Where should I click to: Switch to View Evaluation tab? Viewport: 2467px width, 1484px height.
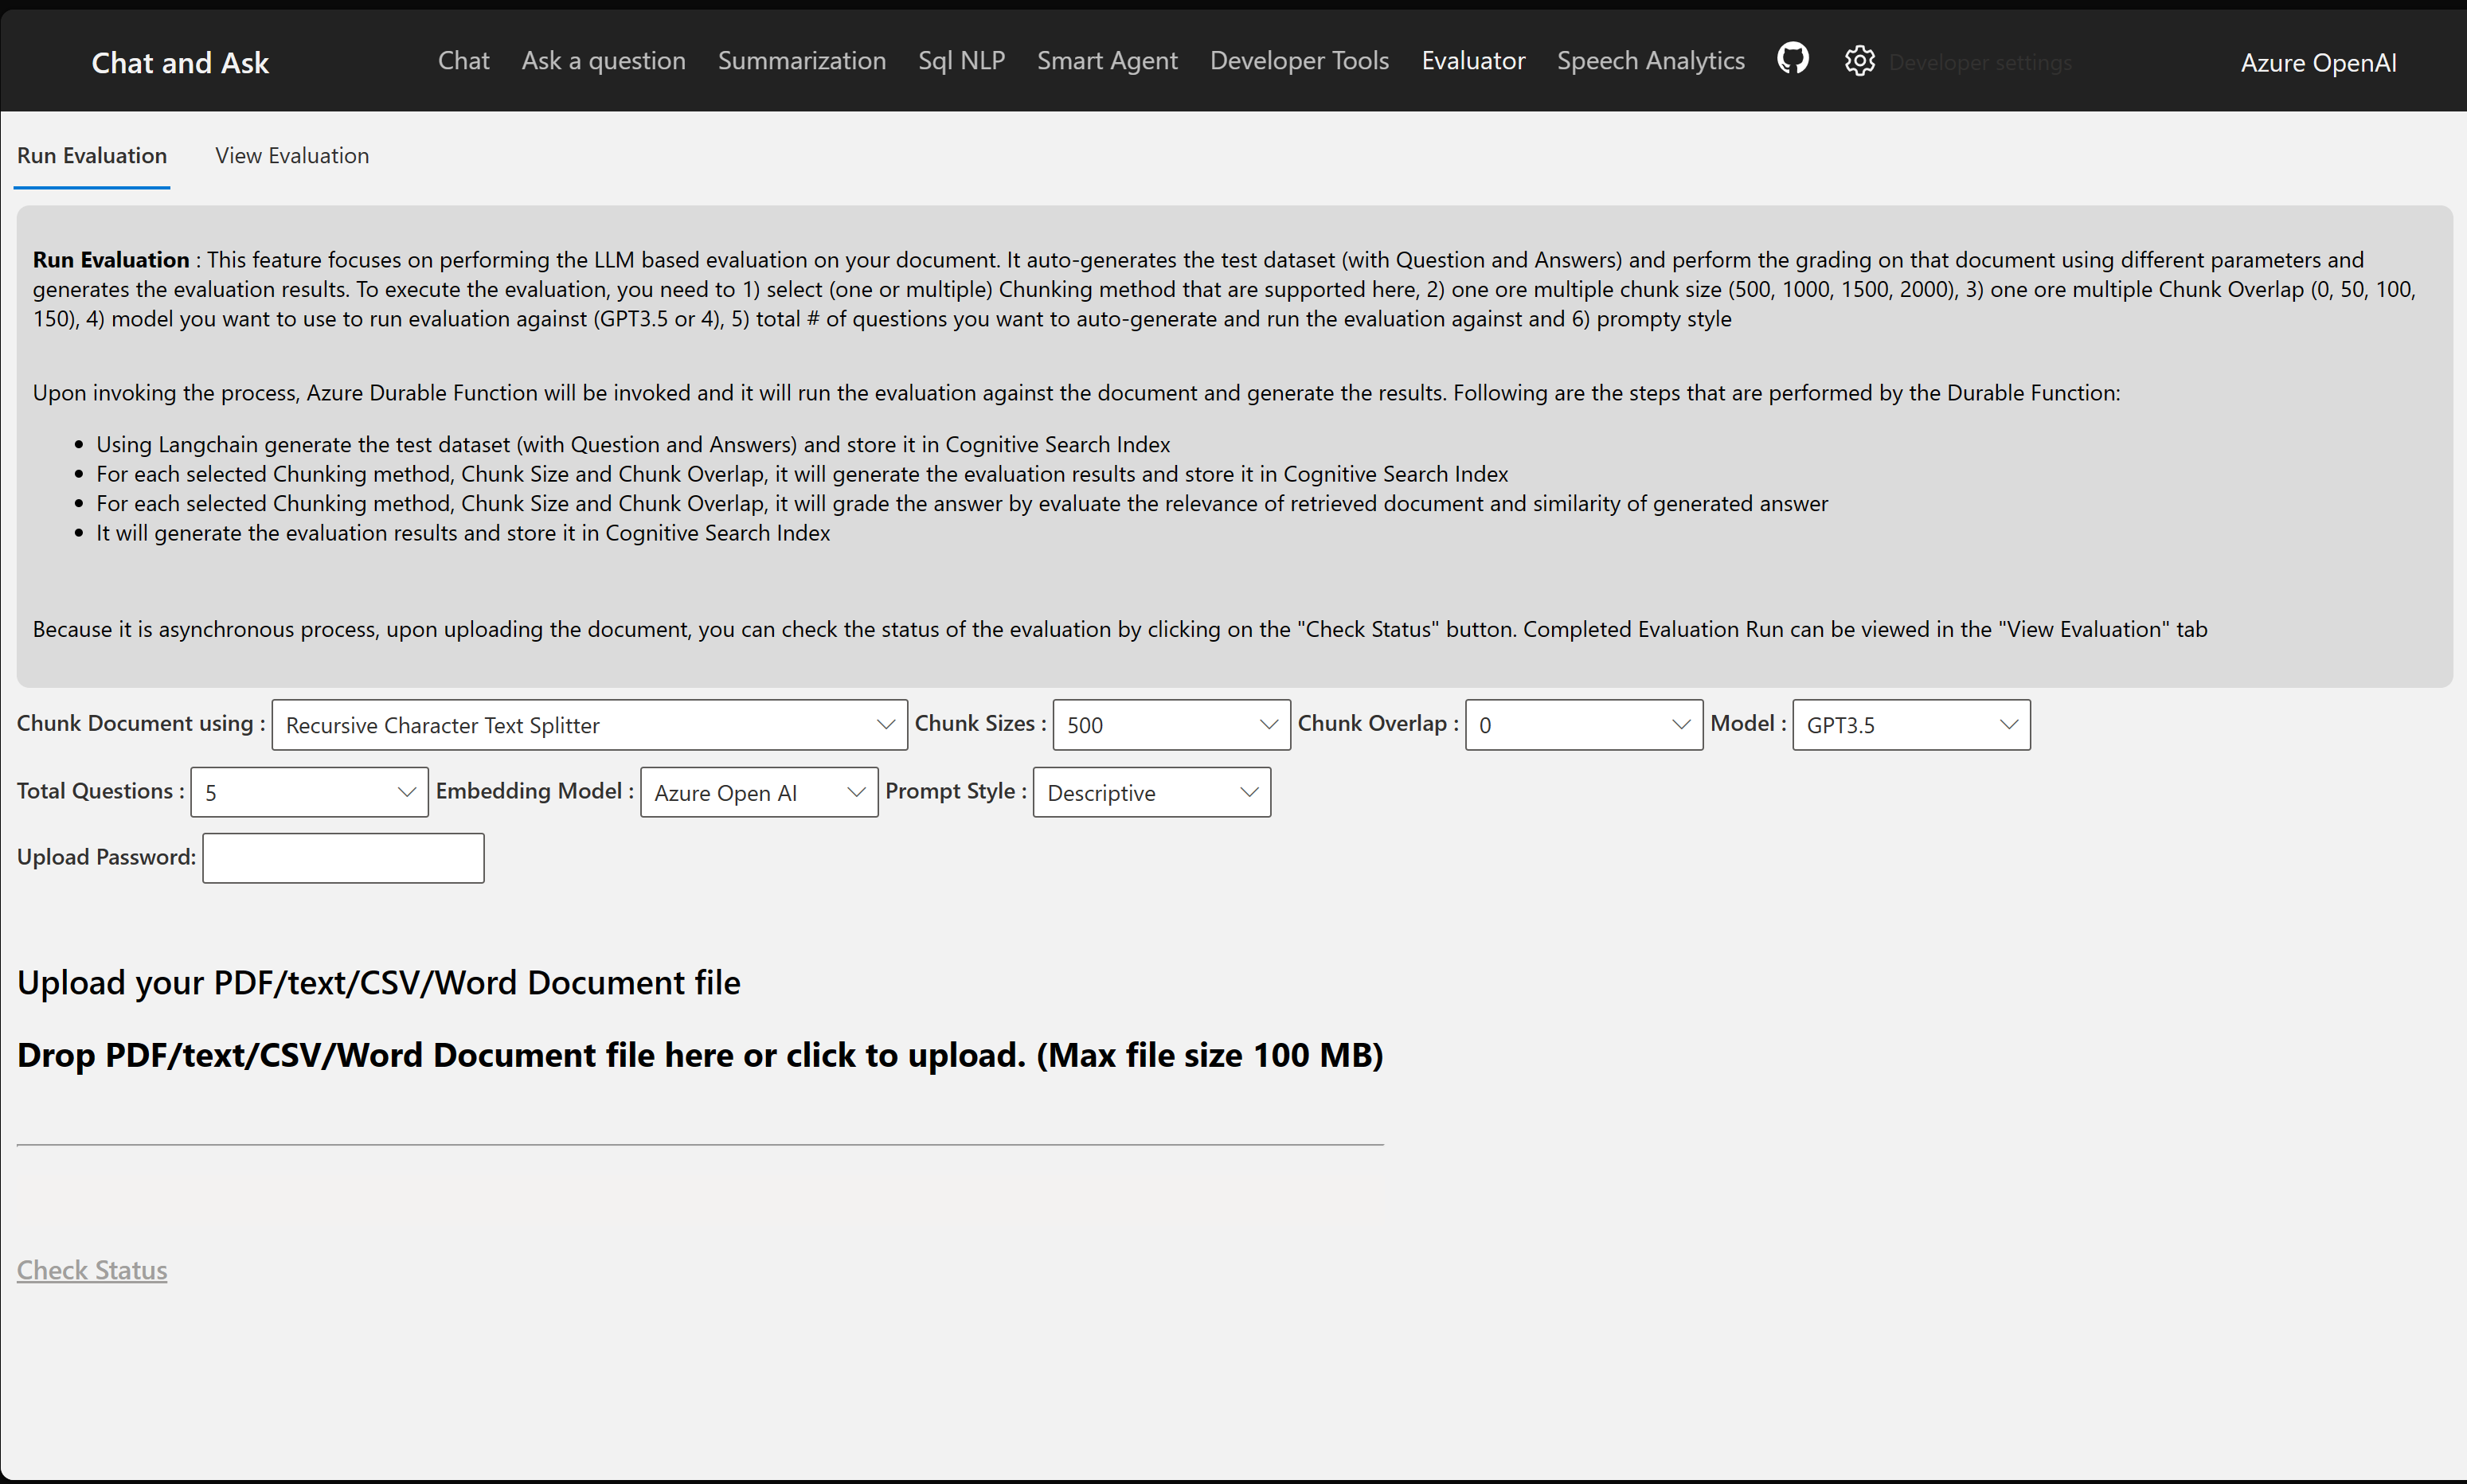(292, 156)
